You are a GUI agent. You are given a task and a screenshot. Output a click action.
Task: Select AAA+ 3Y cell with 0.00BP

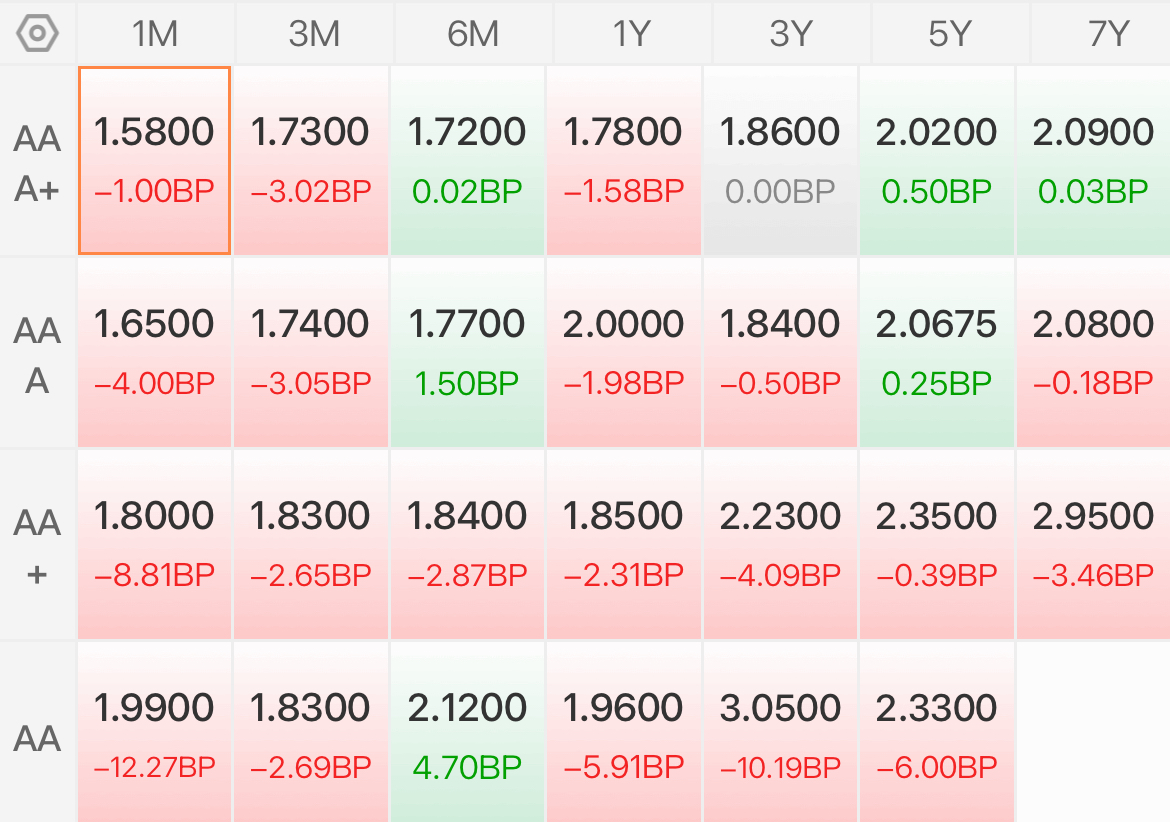780,160
